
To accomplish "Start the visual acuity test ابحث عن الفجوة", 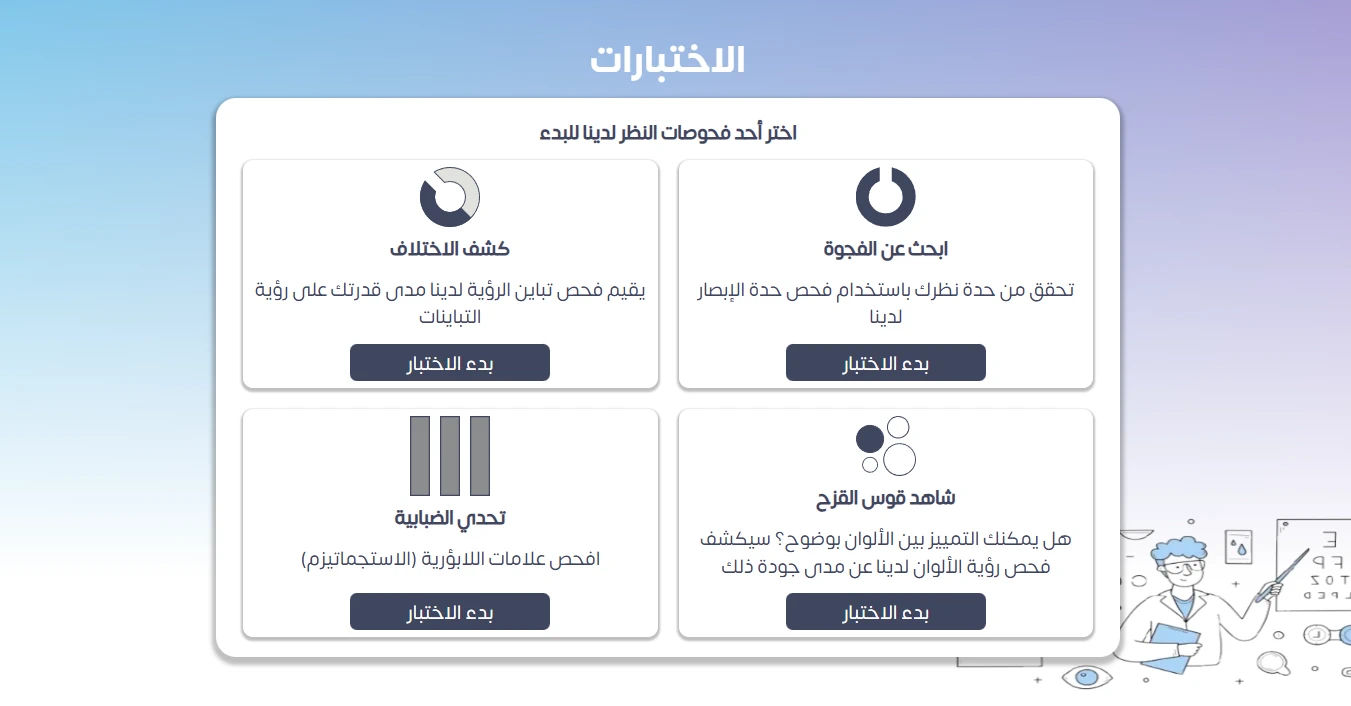I will 886,363.
